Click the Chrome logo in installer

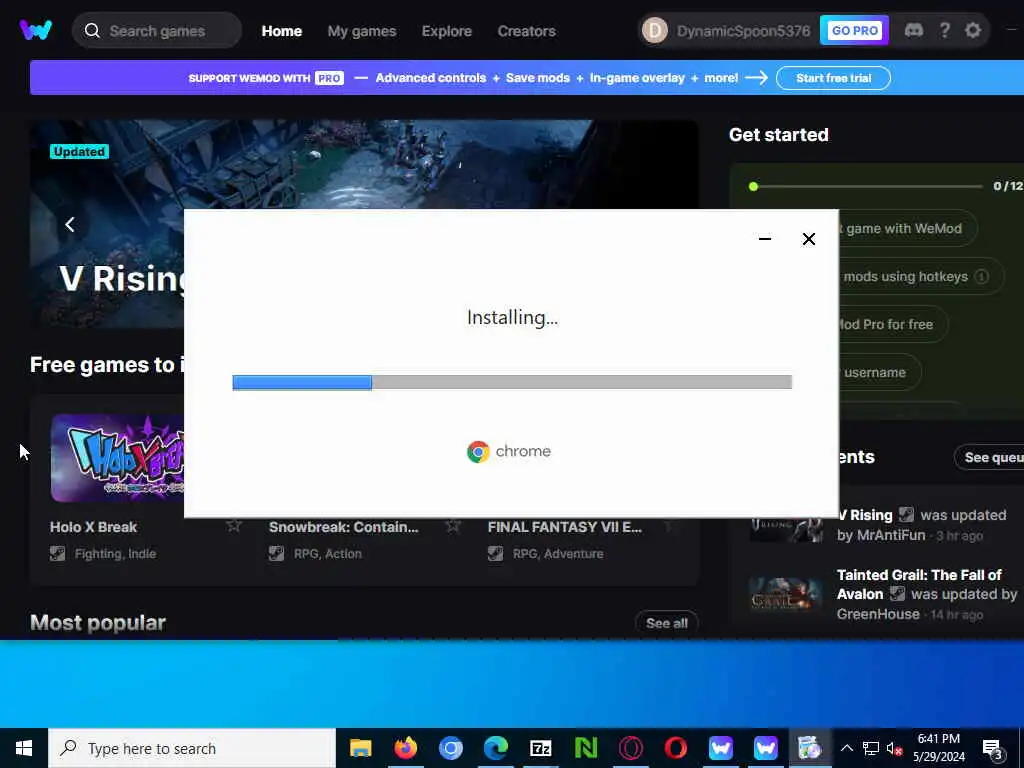point(478,451)
